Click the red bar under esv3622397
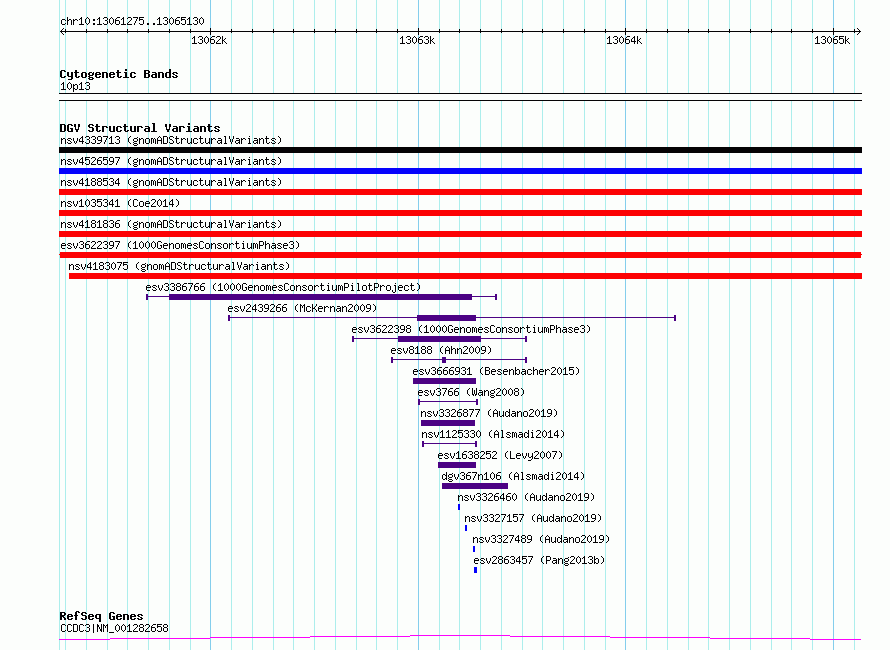The width and height of the screenshot is (890, 650). [x=460, y=255]
